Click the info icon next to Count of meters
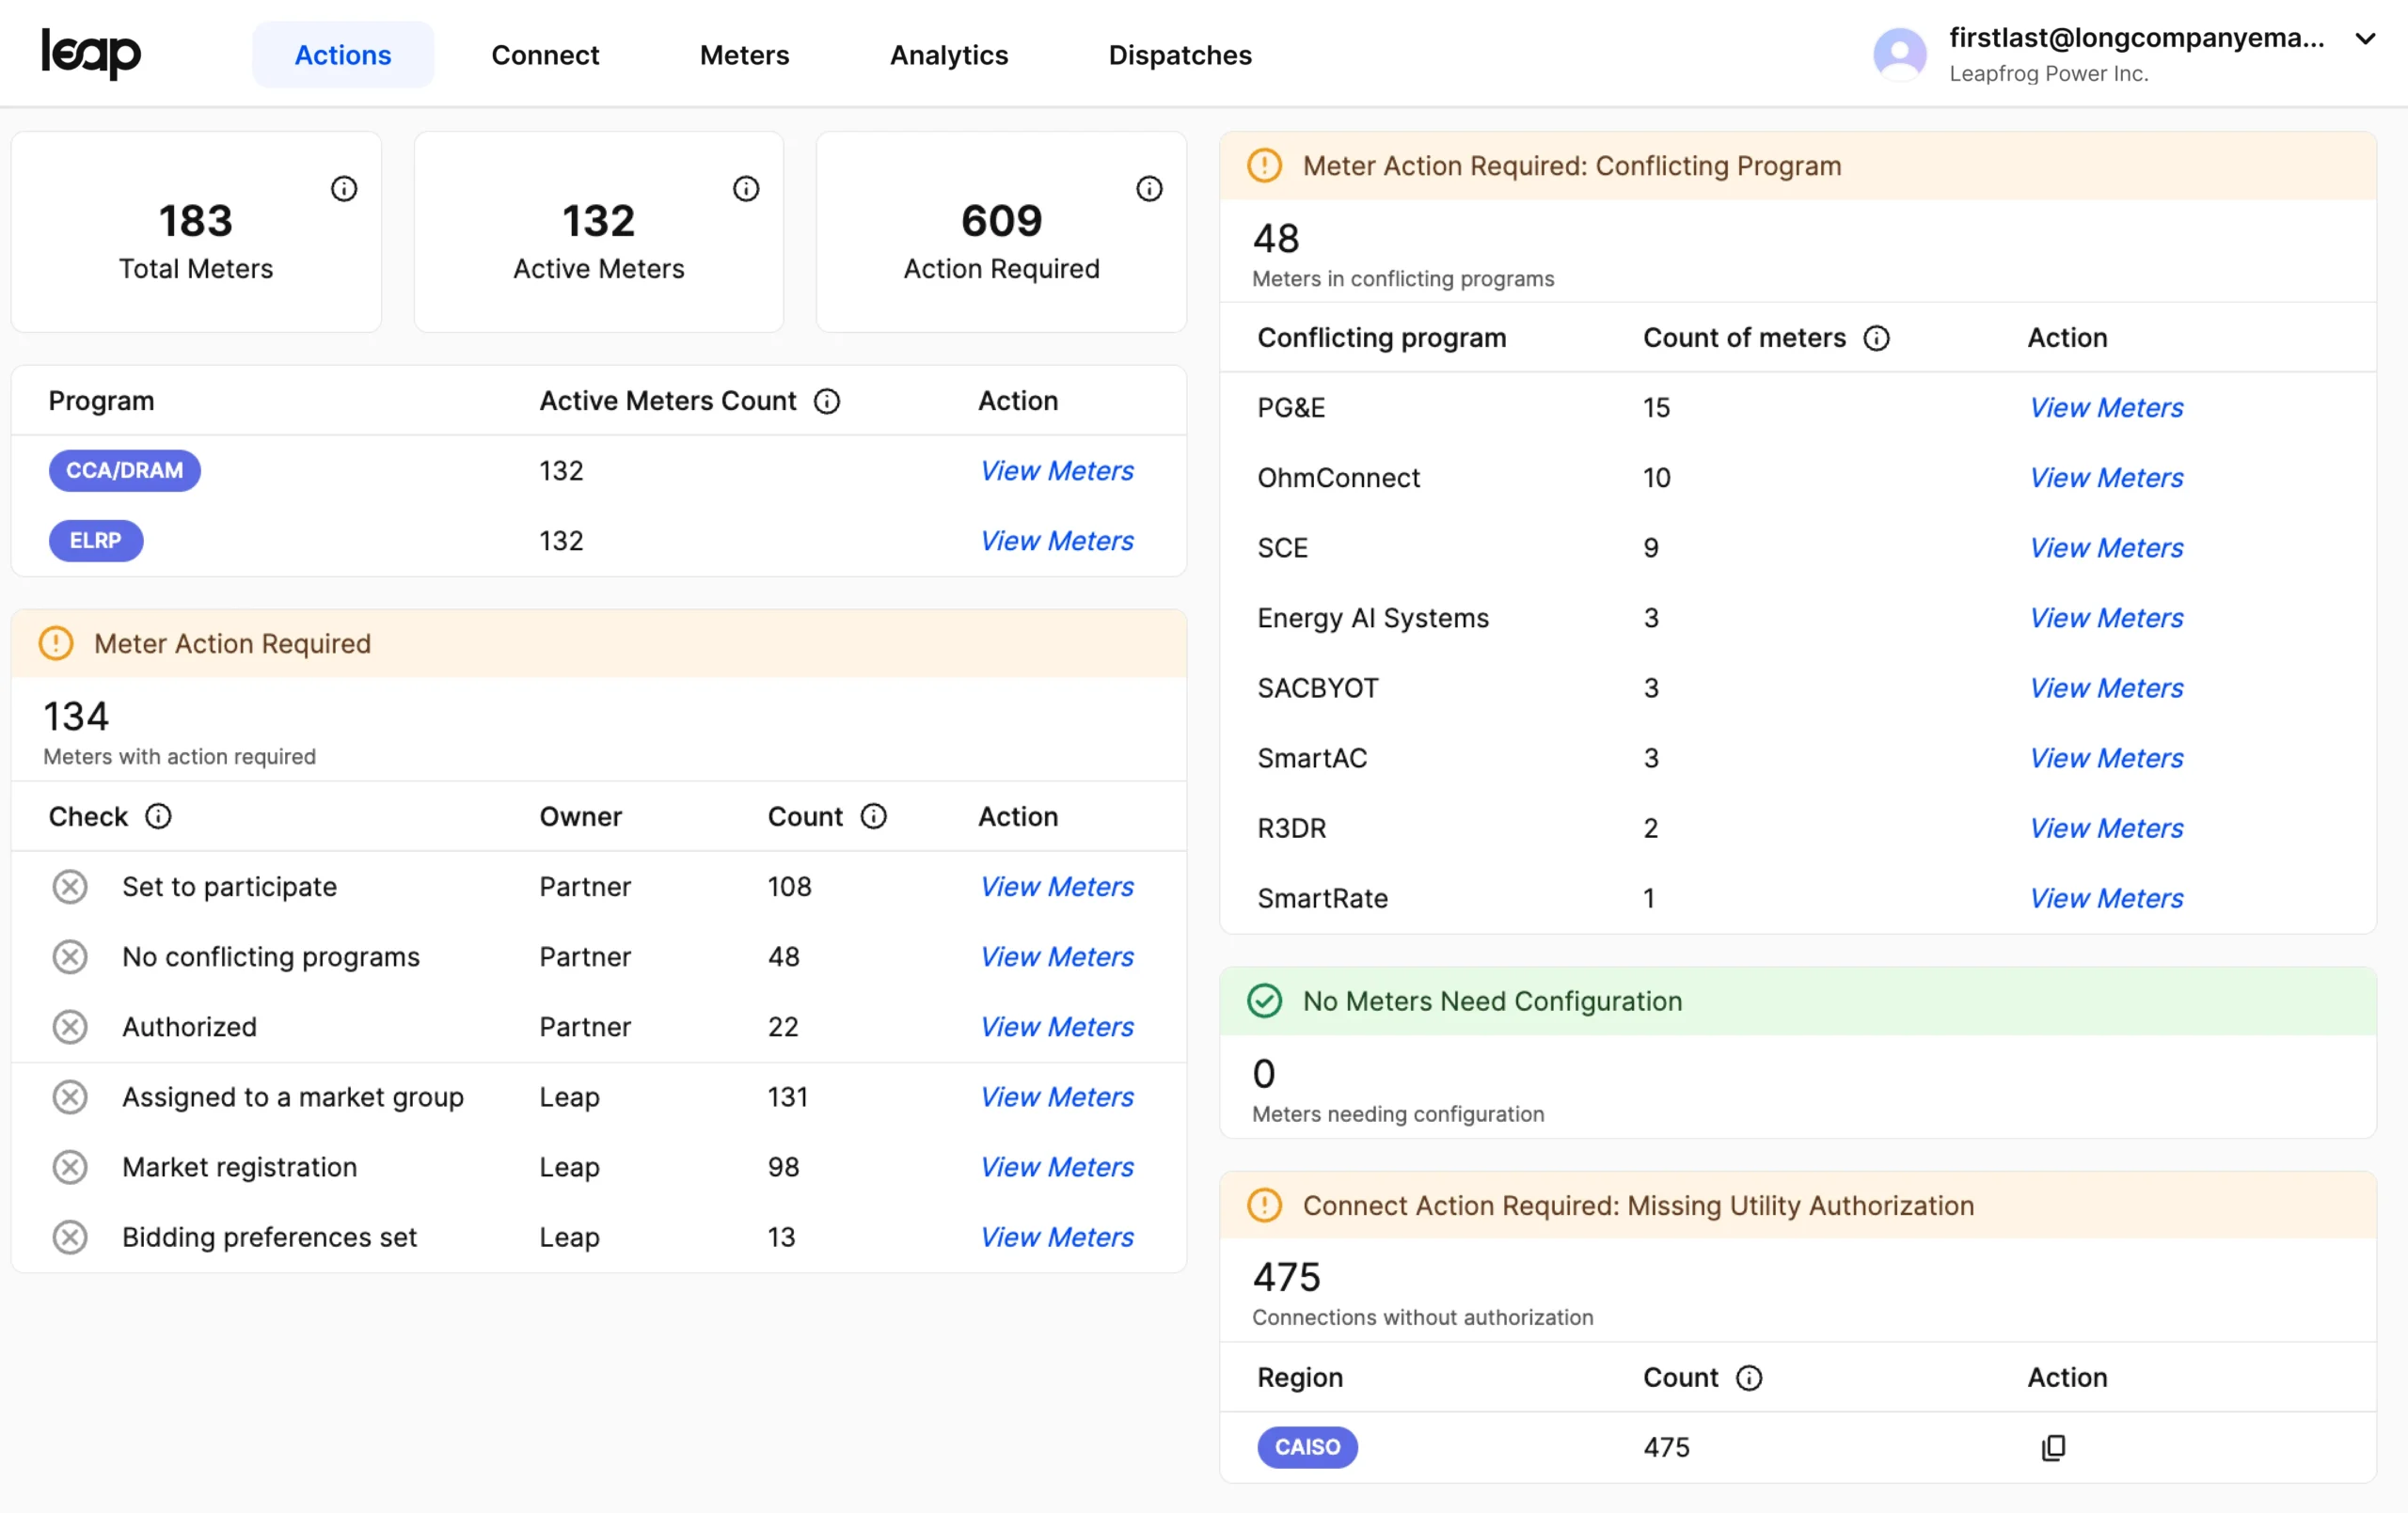Screen dimensions: 2408x1513 coord(1877,338)
